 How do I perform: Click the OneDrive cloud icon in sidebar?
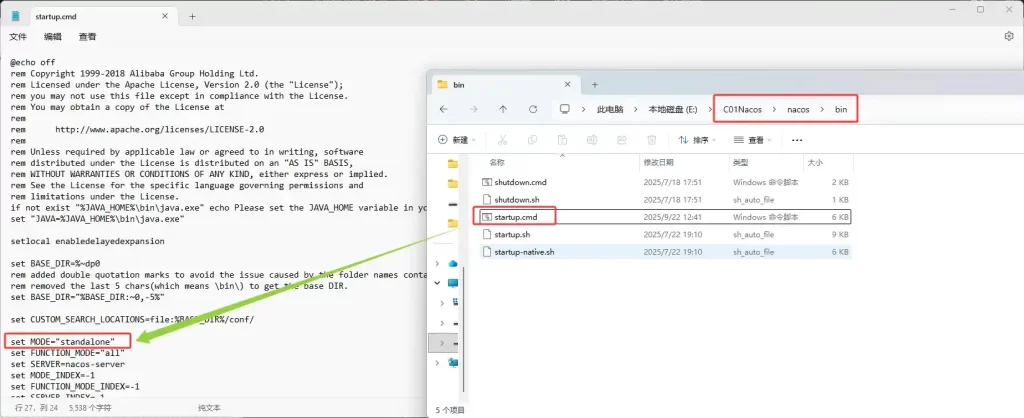[x=453, y=263]
